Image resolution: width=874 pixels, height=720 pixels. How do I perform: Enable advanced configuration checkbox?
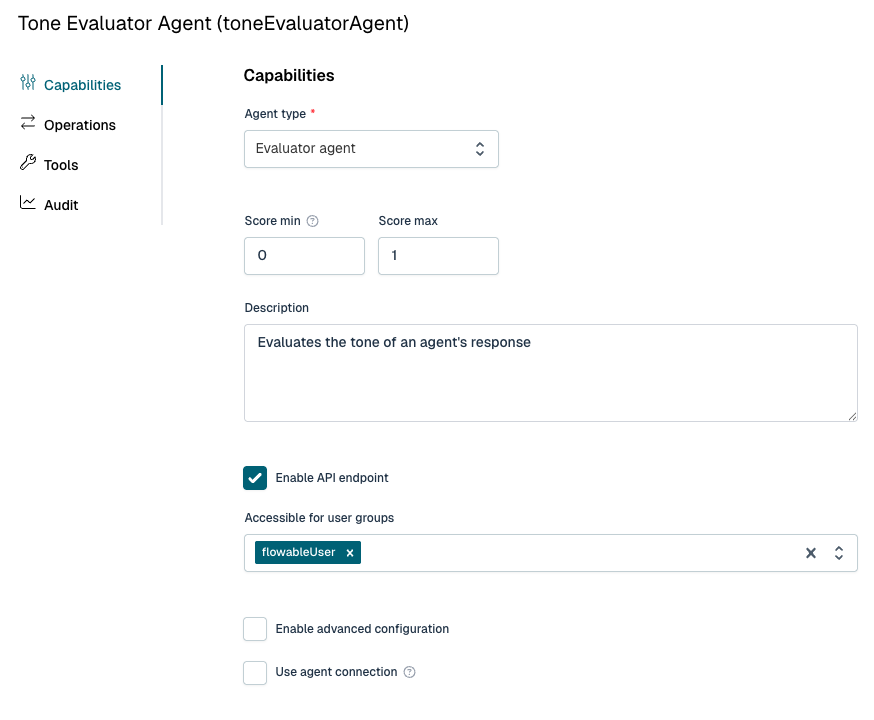pyautogui.click(x=255, y=629)
